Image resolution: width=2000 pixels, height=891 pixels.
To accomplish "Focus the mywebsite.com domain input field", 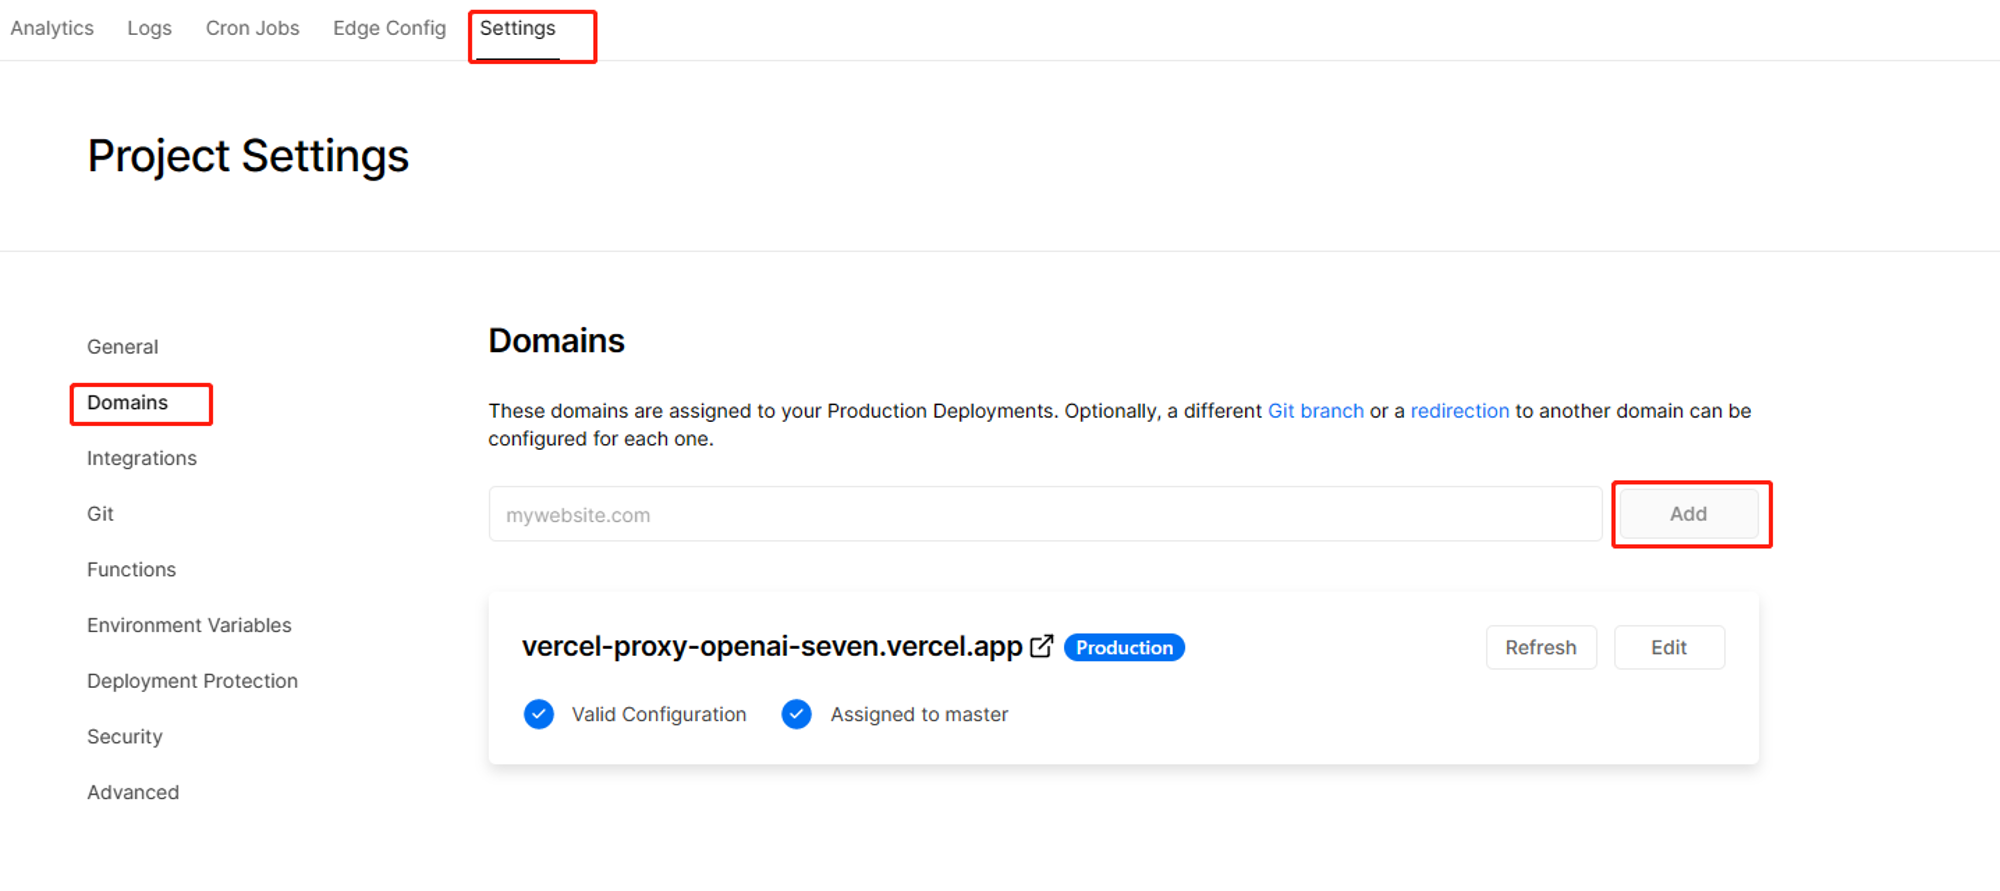I will [x=1045, y=514].
